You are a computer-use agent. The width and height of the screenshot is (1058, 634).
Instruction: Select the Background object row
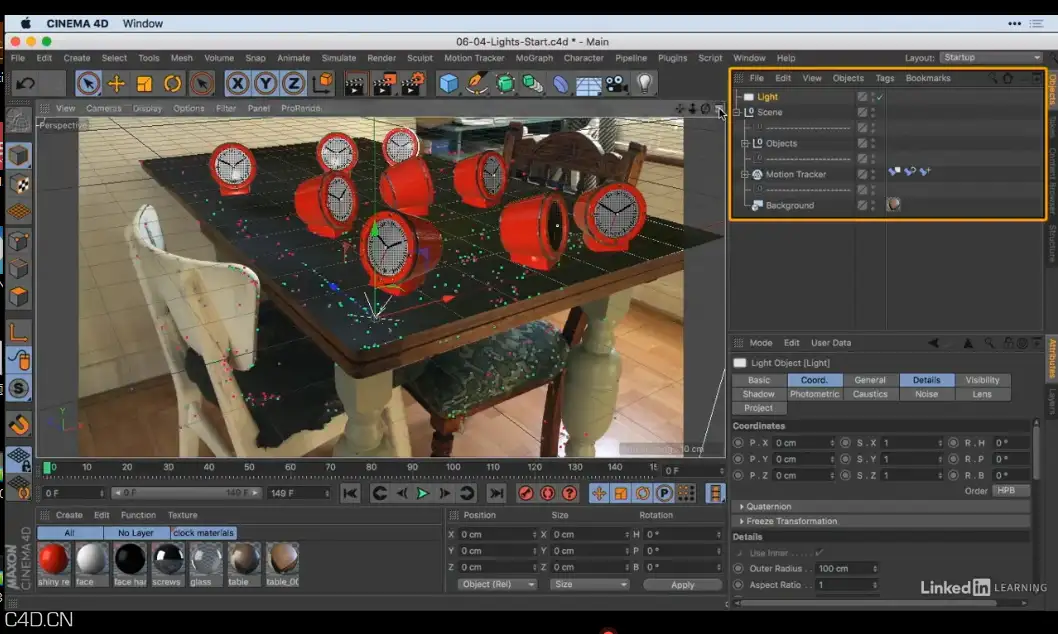point(789,205)
